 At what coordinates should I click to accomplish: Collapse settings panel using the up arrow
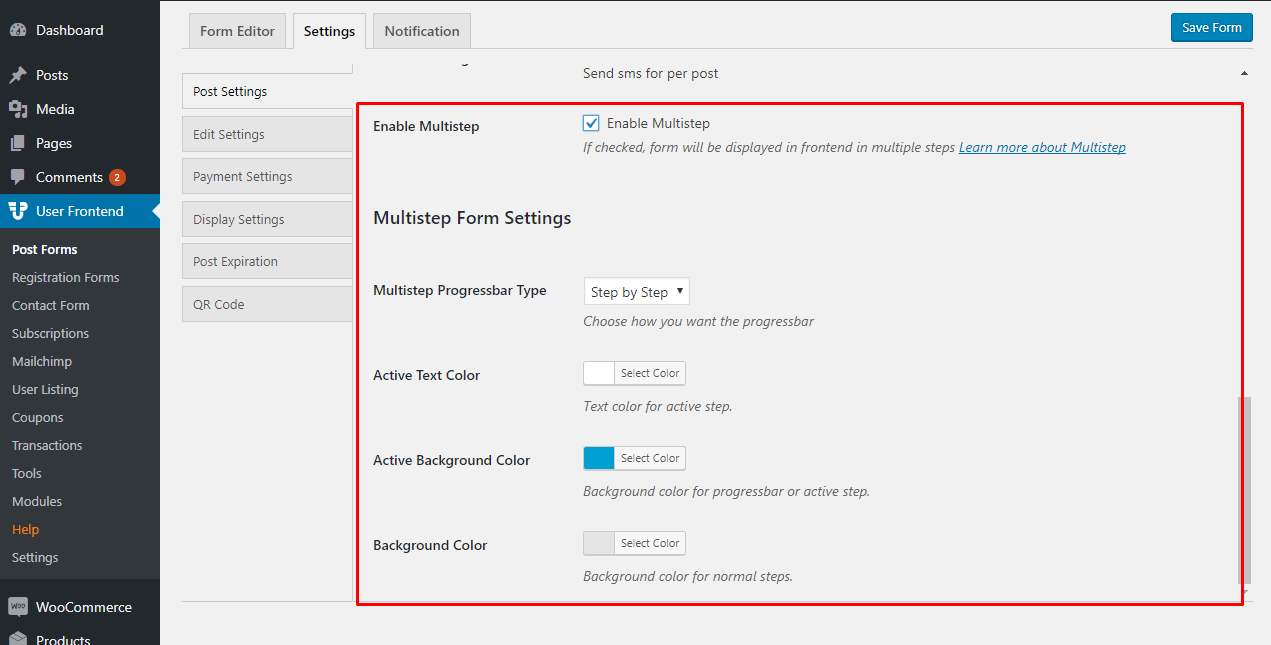click(x=1244, y=73)
